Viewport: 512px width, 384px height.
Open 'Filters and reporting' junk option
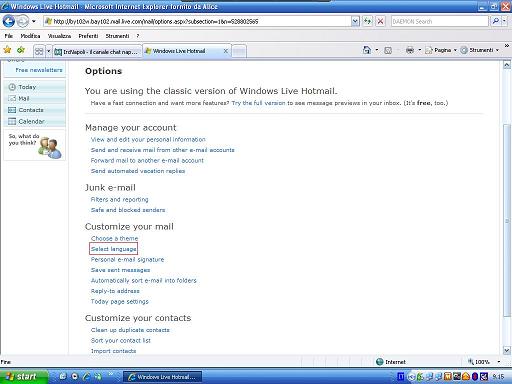click(119, 199)
